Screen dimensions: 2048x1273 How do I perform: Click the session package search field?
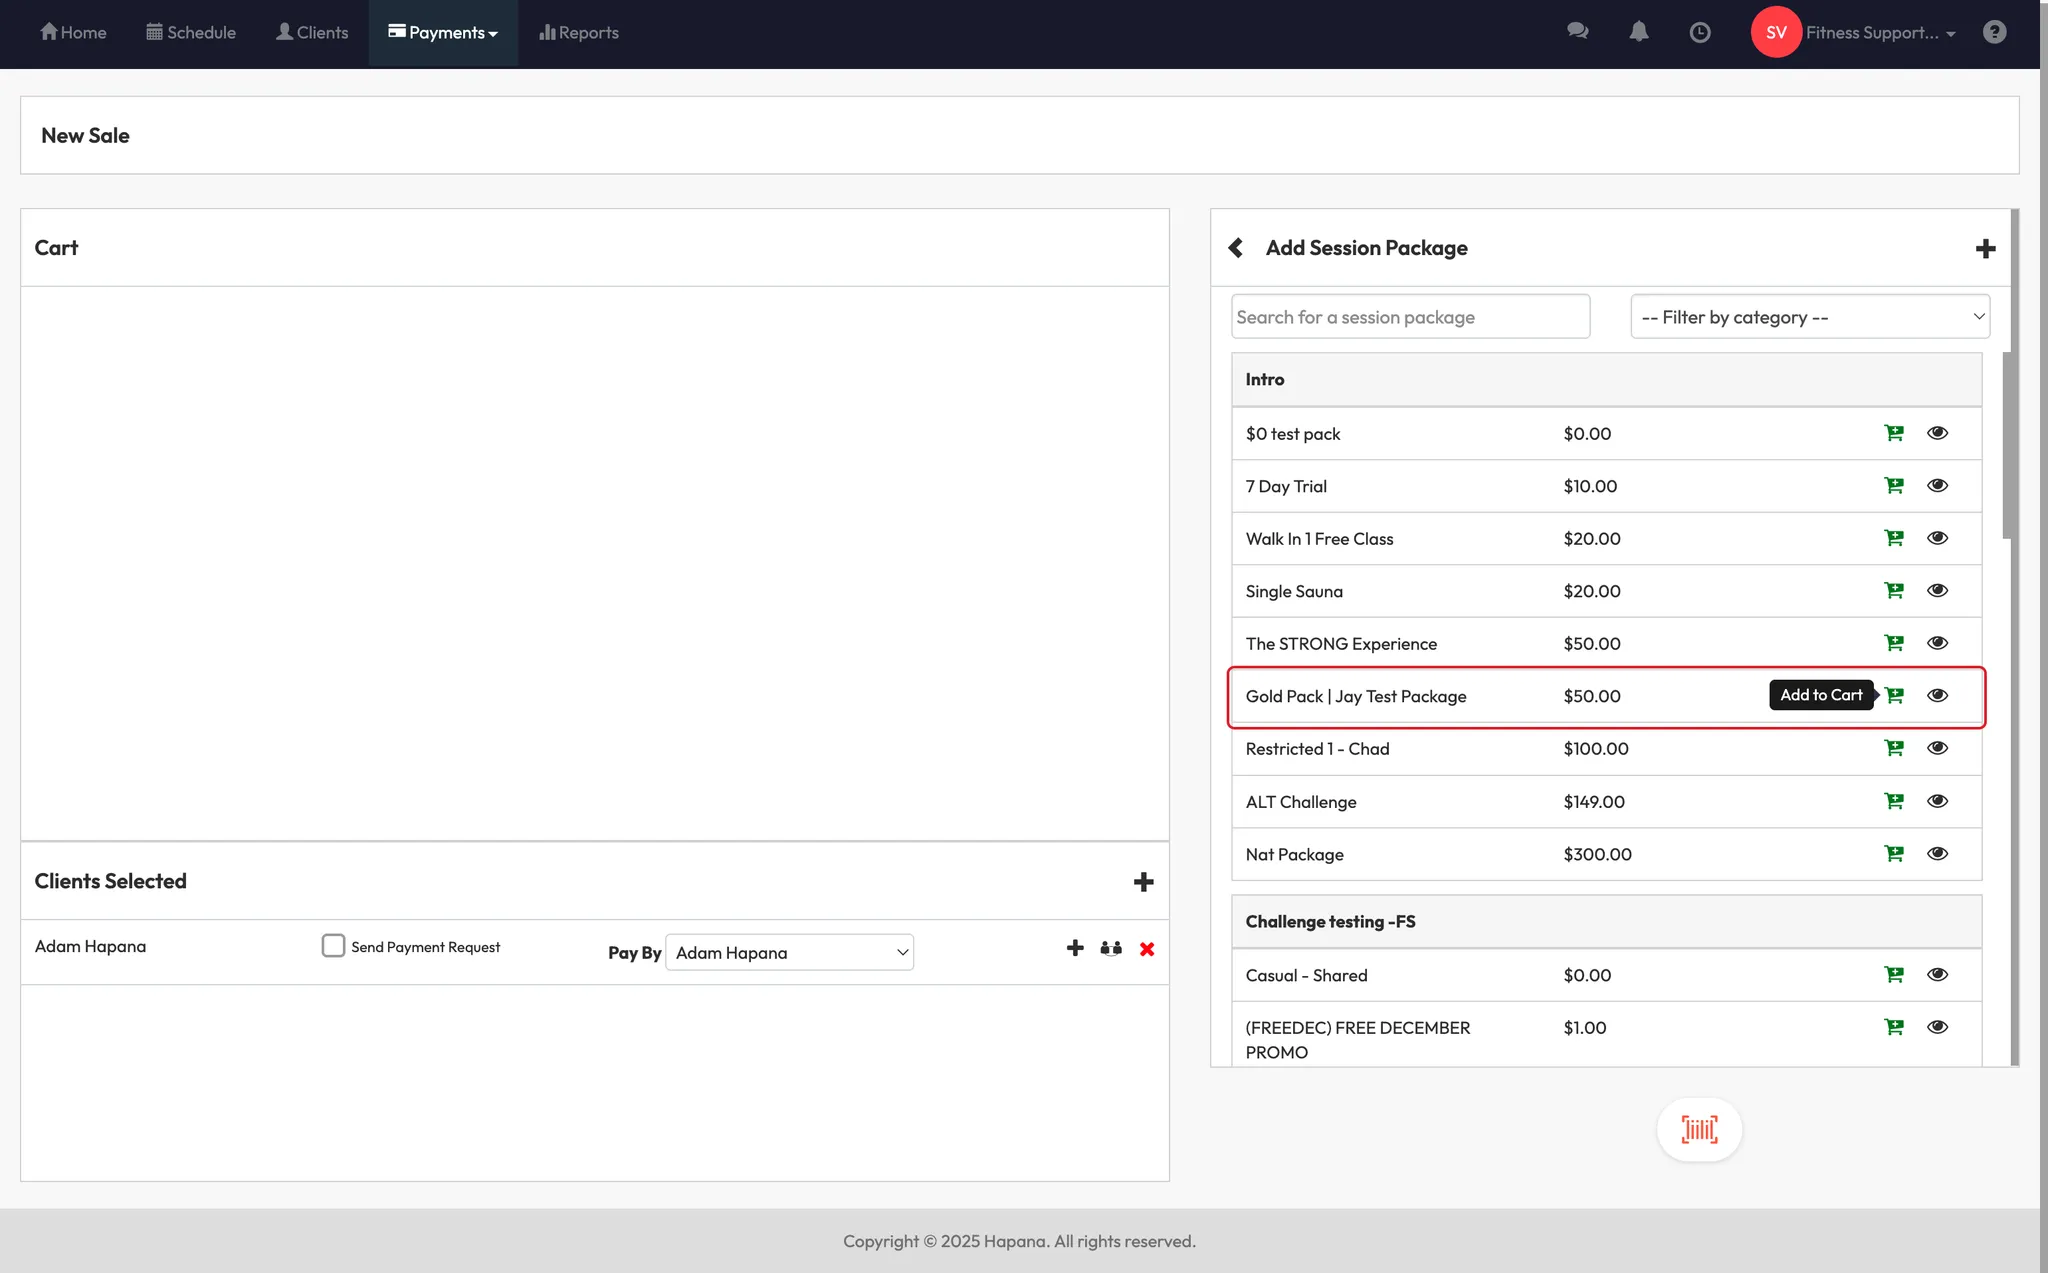click(x=1410, y=317)
